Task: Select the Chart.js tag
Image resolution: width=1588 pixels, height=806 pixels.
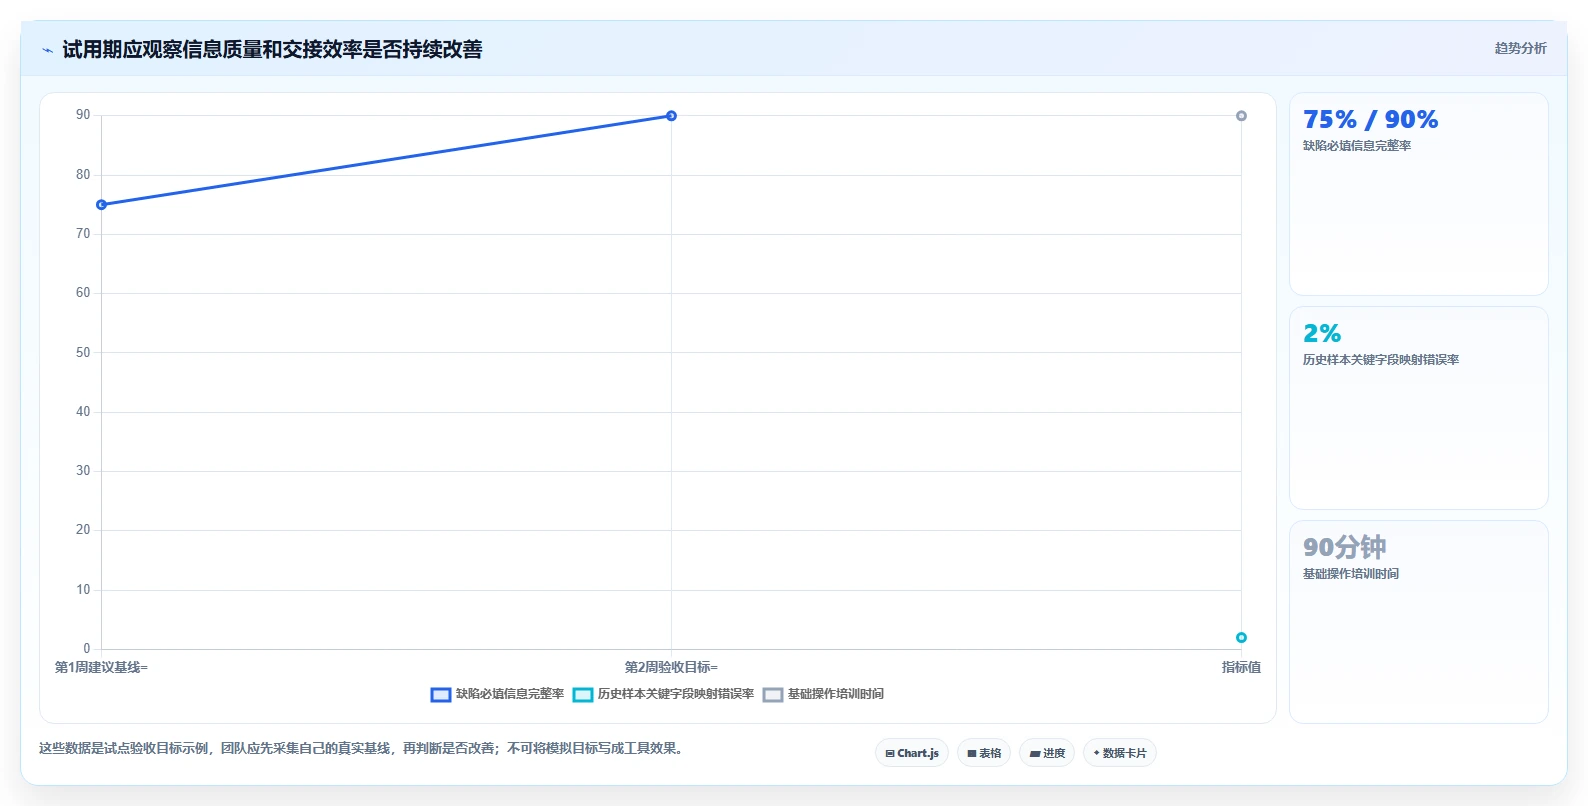Action: 912,753
